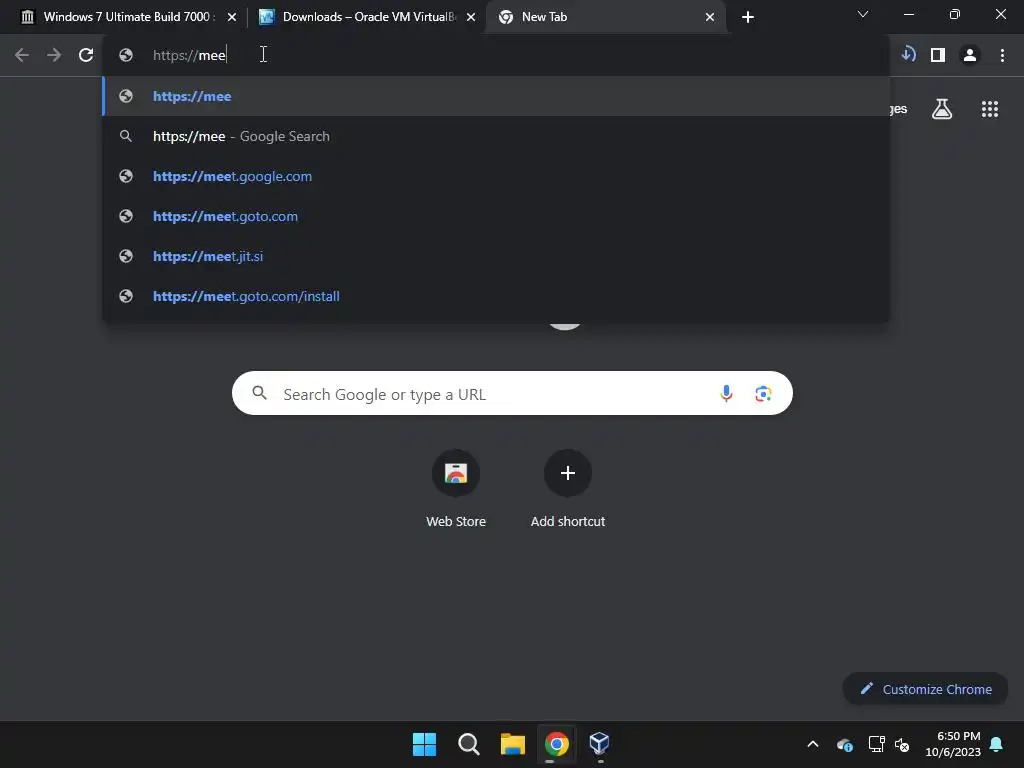
Task: Close the Downloads Oracle VM VirtualBox tab
Action: pos(471,18)
